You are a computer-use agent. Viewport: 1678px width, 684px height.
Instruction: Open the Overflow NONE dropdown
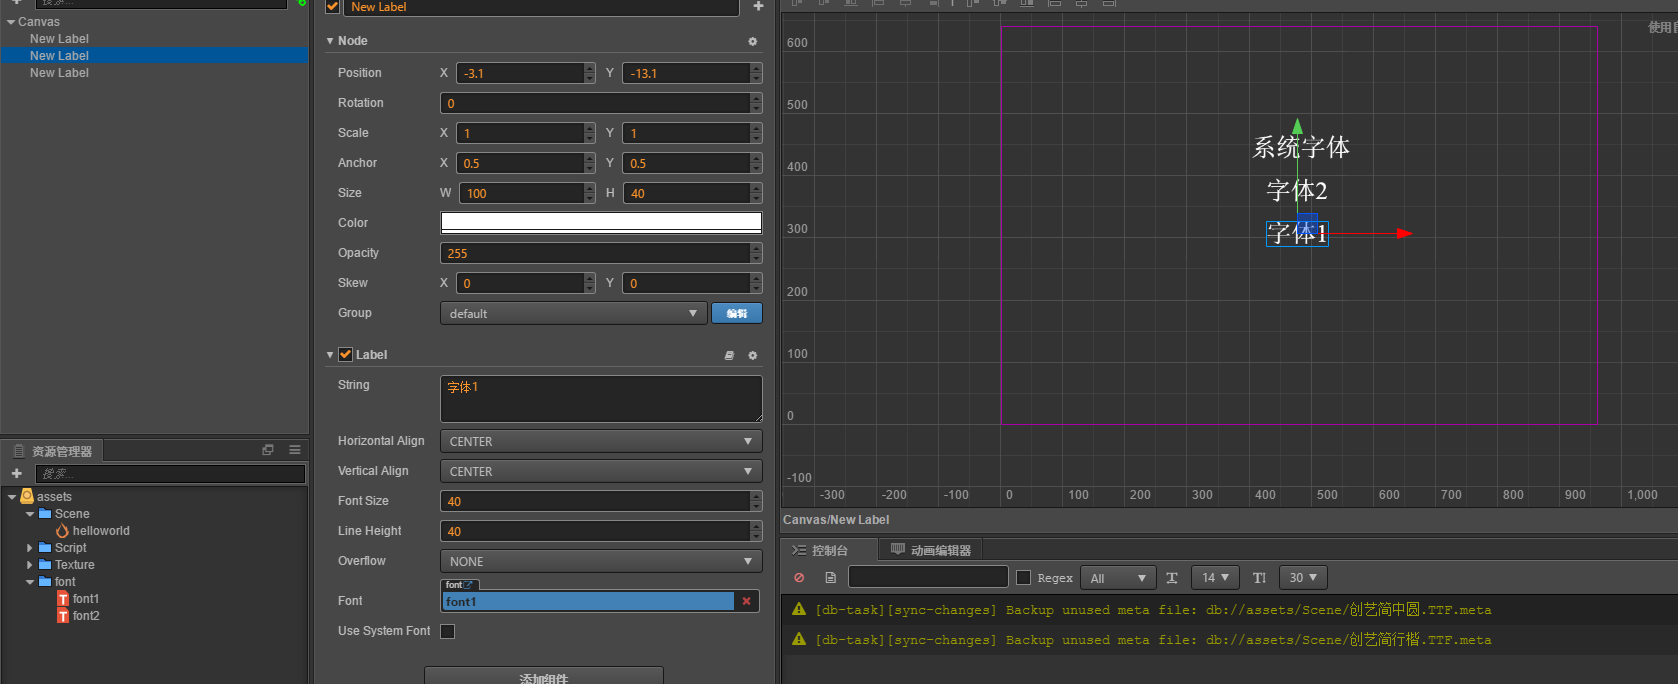tap(601, 561)
